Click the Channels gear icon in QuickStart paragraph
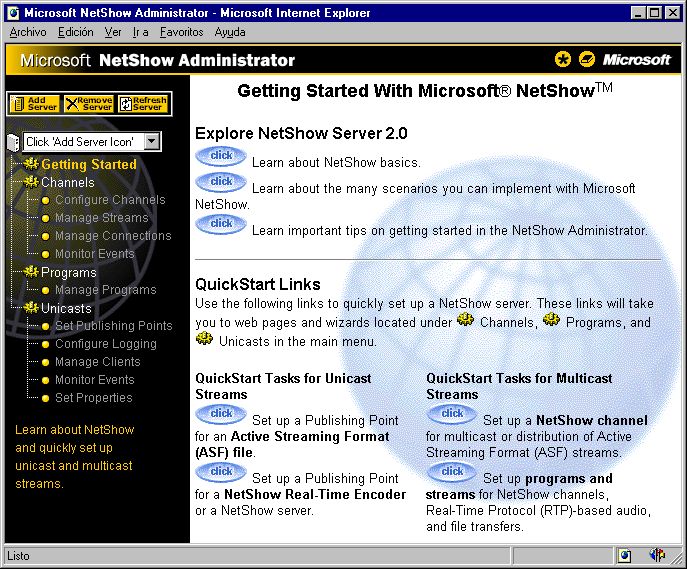Image resolution: width=687 pixels, height=569 pixels. pyautogui.click(x=465, y=319)
